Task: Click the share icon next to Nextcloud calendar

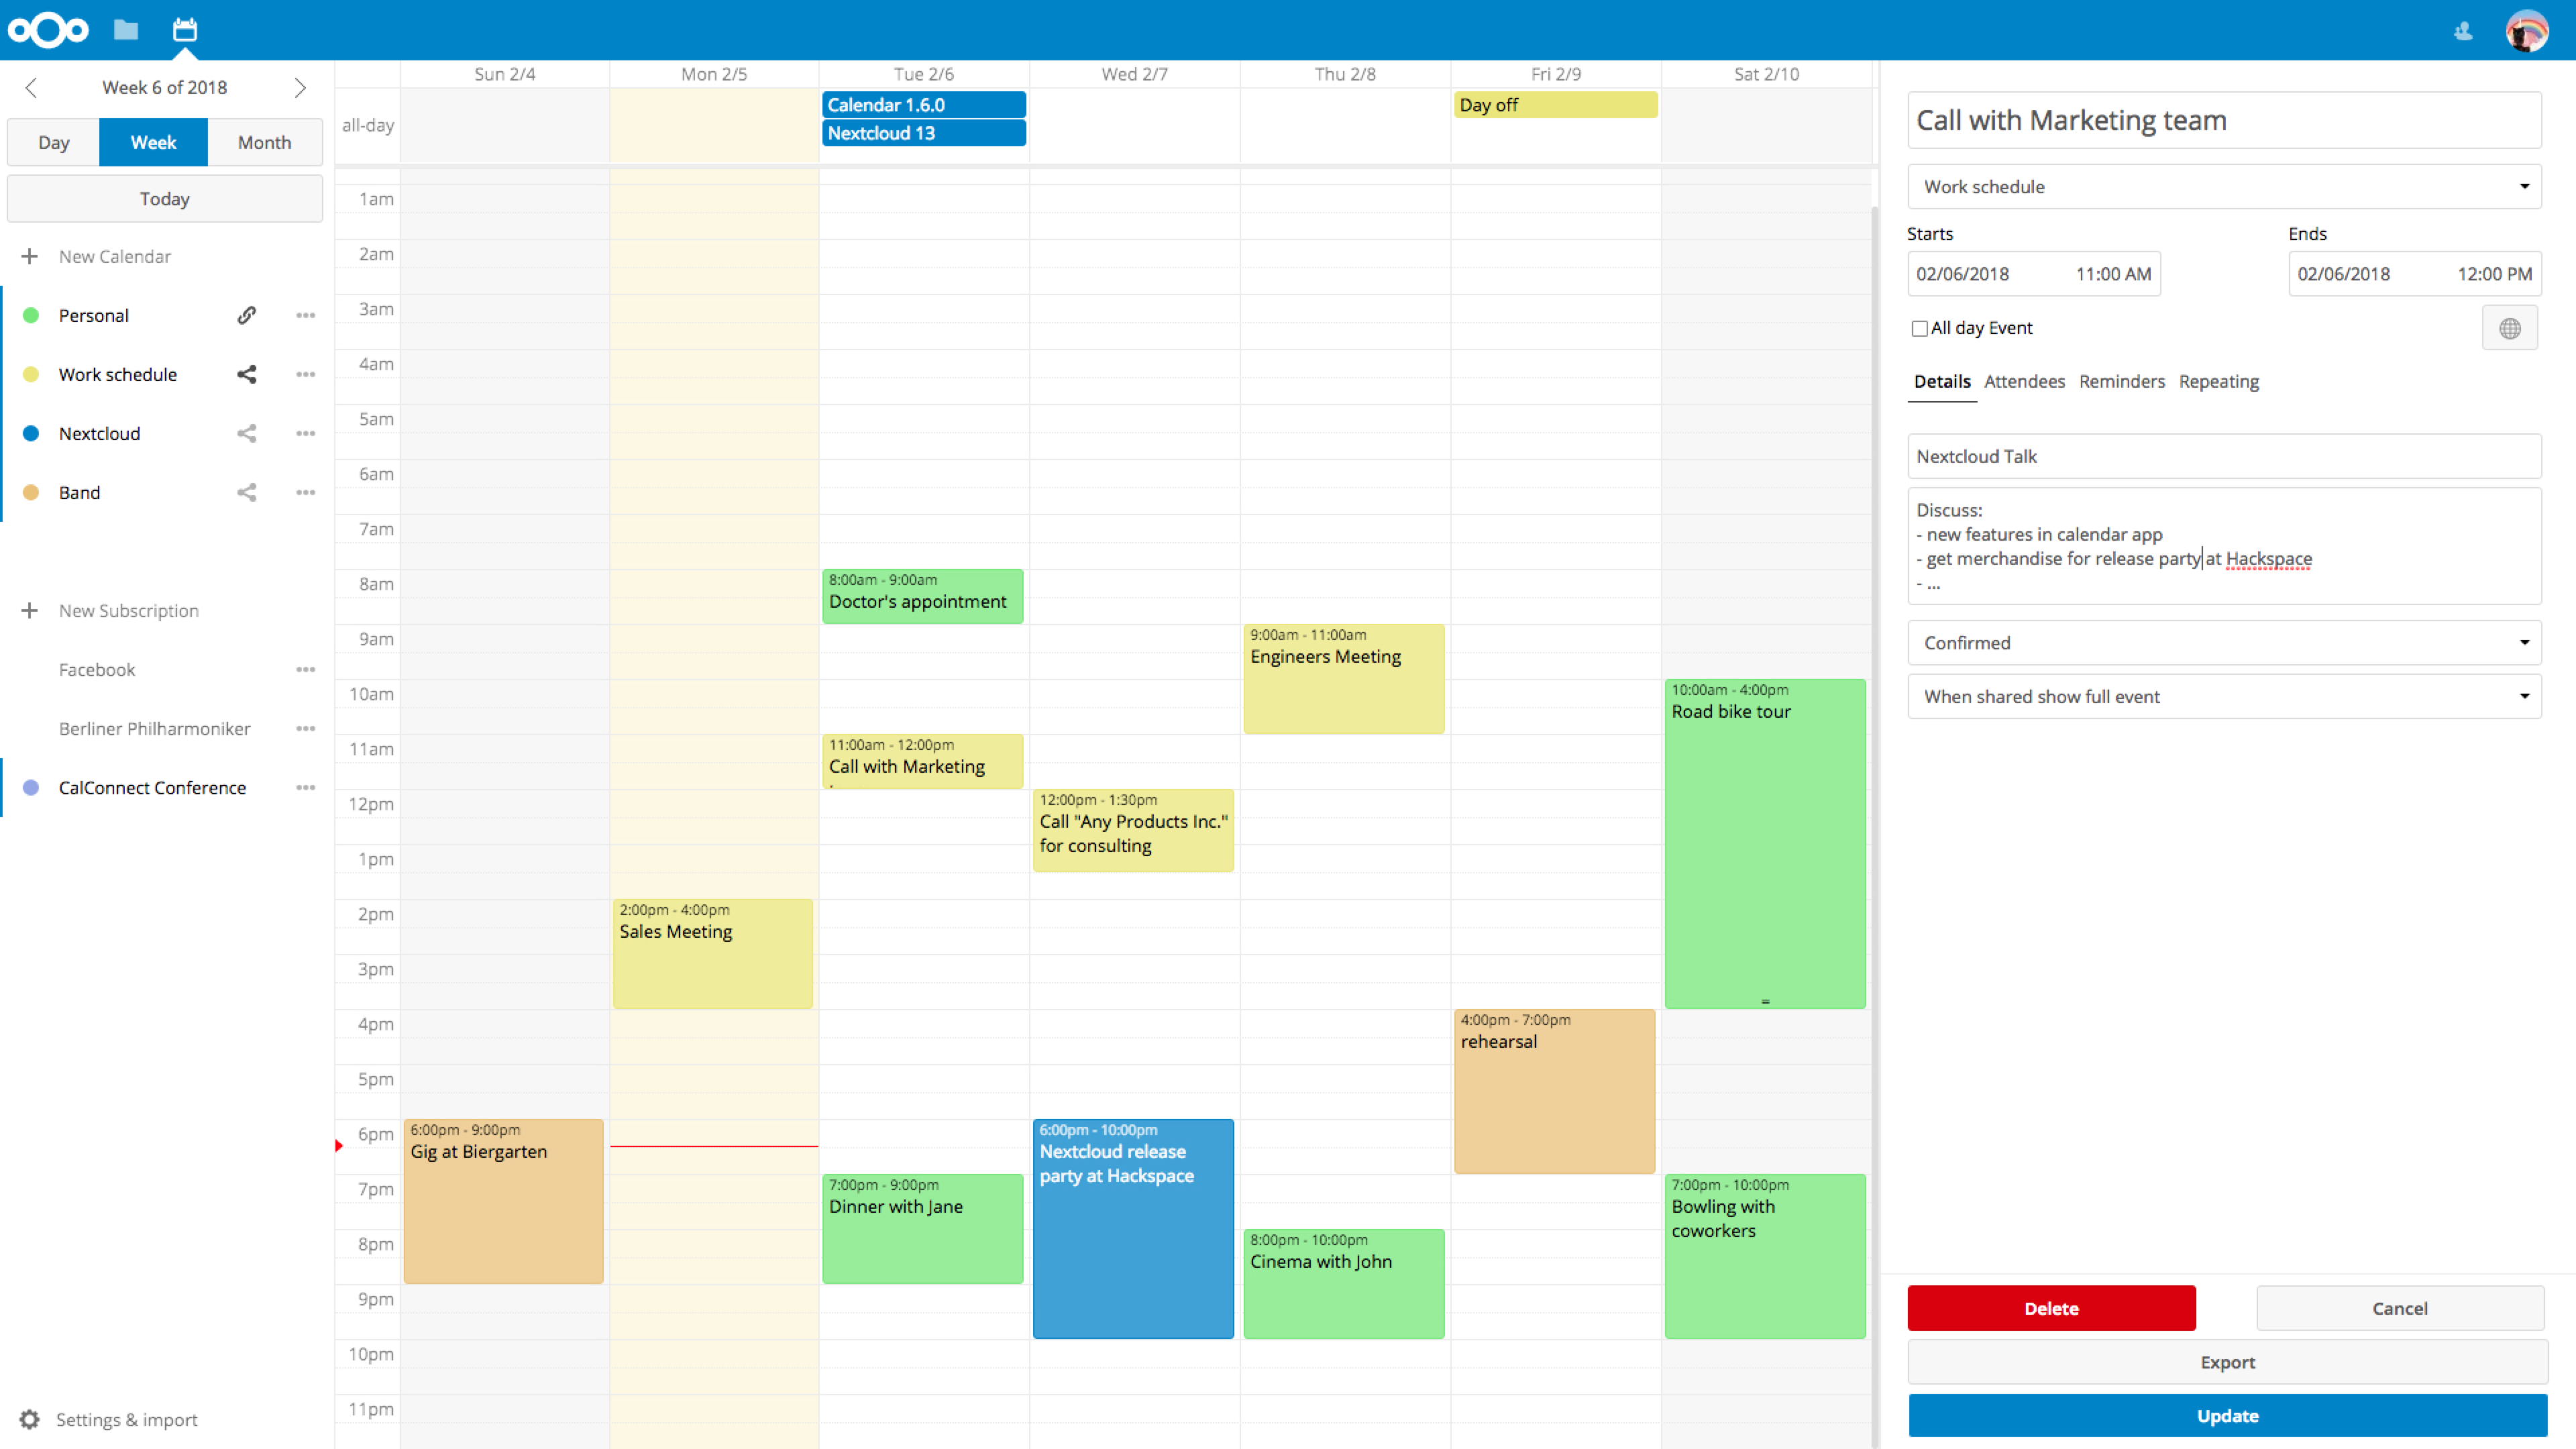Action: 246,433
